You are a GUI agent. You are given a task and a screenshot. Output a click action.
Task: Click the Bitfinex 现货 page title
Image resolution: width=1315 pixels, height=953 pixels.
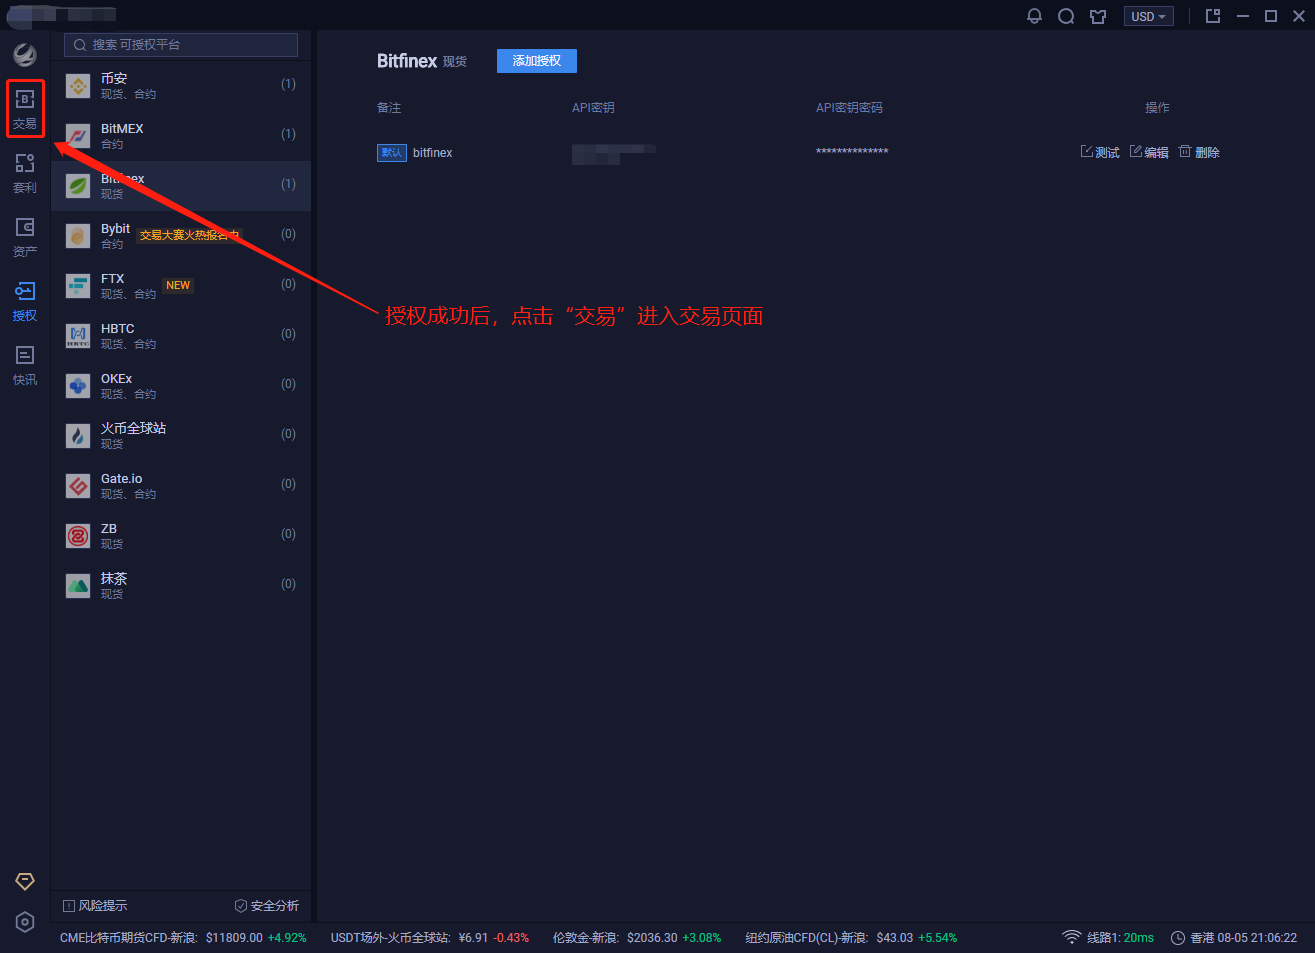coord(422,61)
